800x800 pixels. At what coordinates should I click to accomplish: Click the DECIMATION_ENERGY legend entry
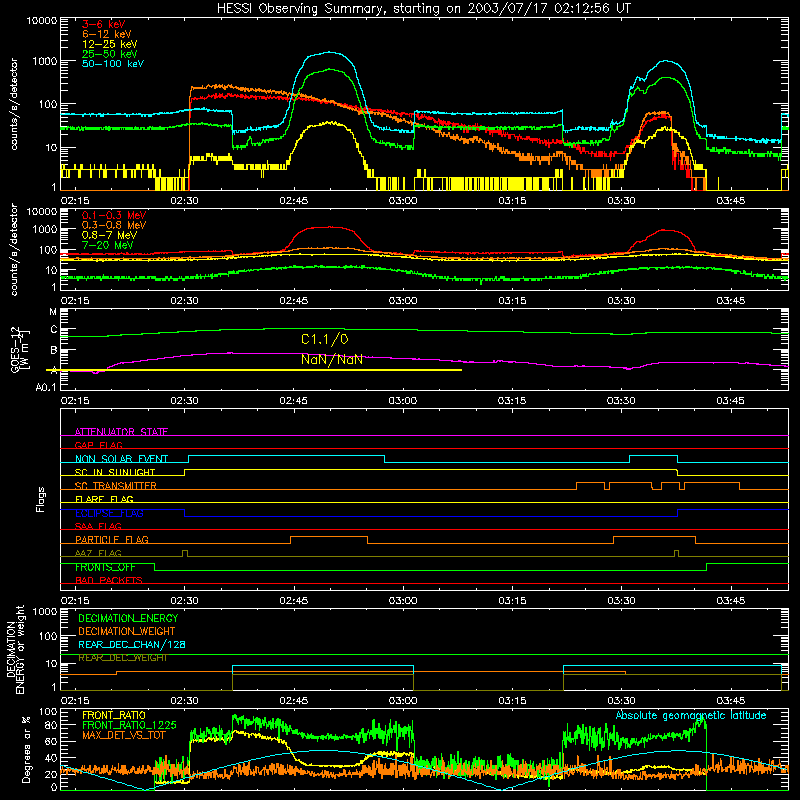[x=128, y=618]
